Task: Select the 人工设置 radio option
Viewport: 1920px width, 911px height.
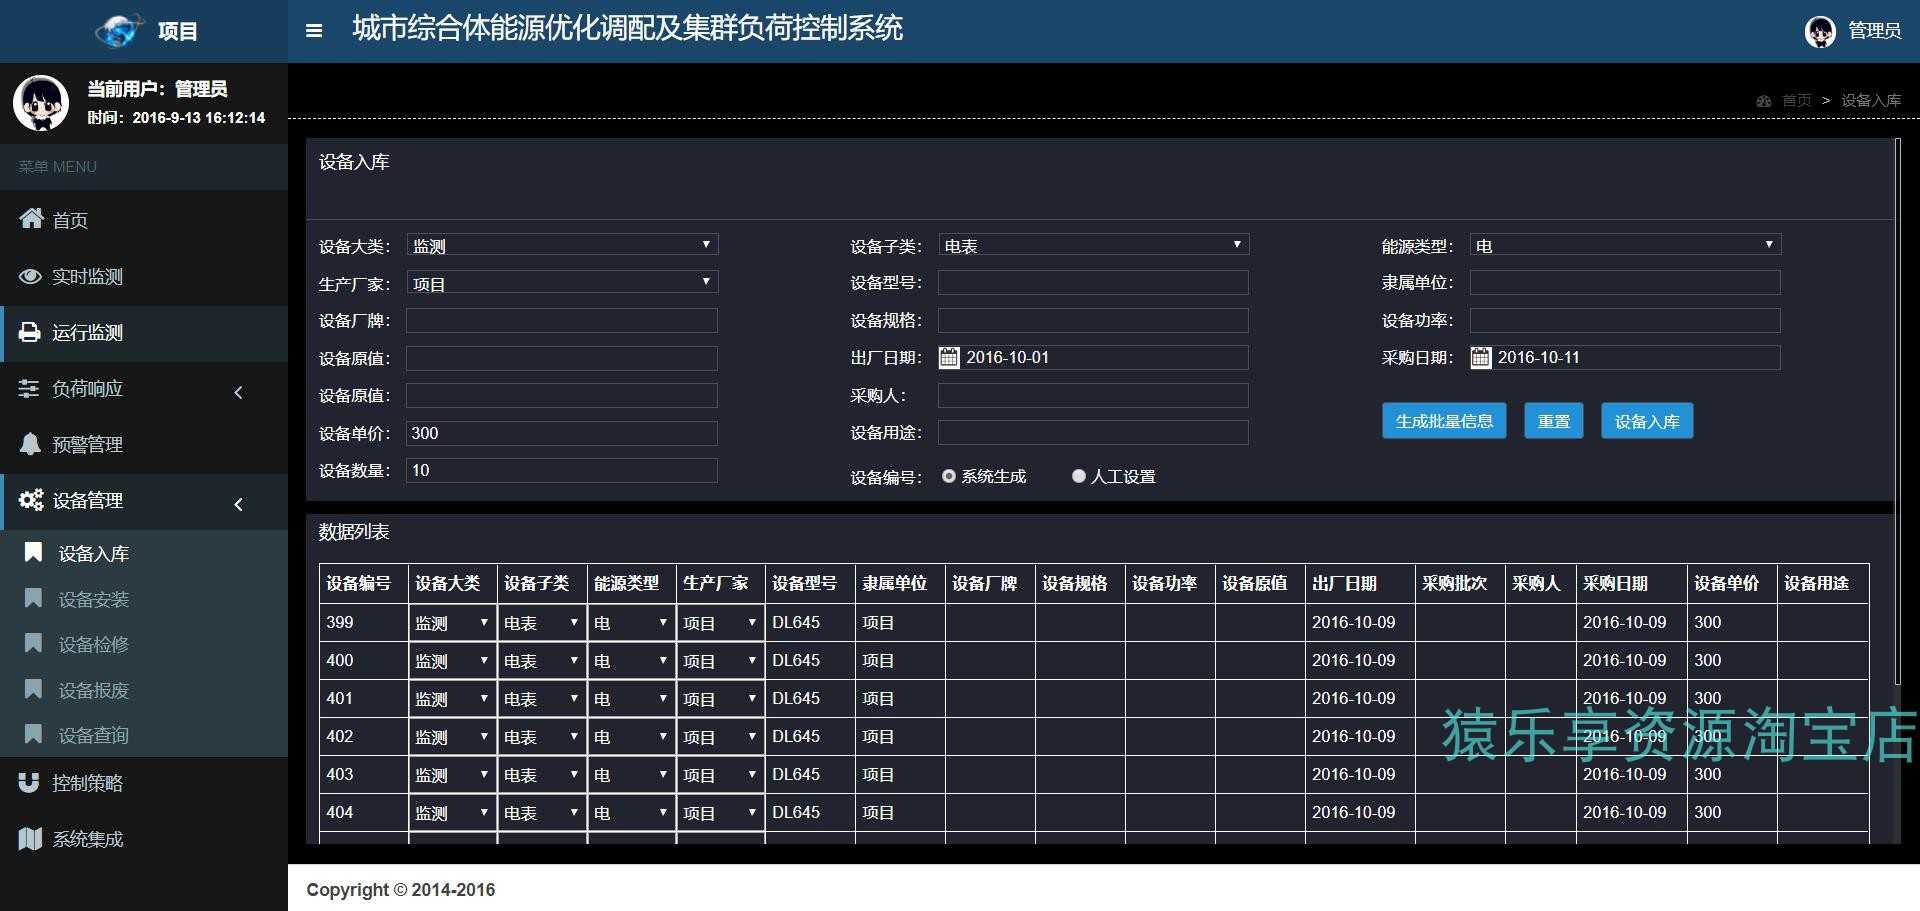Action: coord(1078,476)
